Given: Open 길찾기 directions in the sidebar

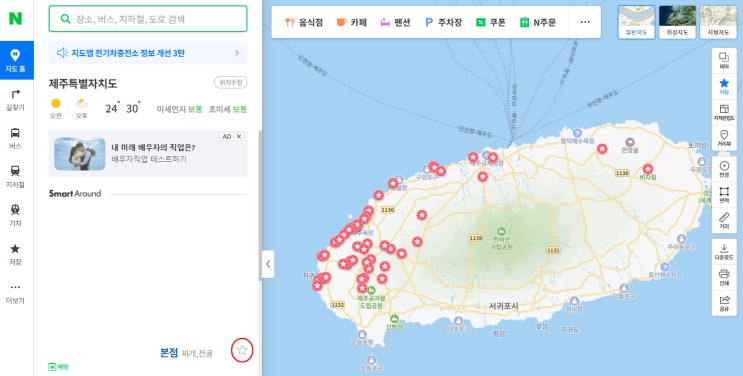Looking at the screenshot, I should (15, 100).
